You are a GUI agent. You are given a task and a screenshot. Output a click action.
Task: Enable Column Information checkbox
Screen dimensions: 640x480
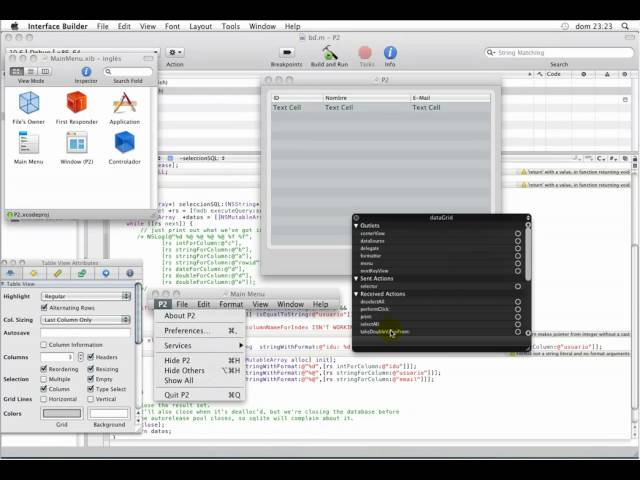[x=44, y=344]
